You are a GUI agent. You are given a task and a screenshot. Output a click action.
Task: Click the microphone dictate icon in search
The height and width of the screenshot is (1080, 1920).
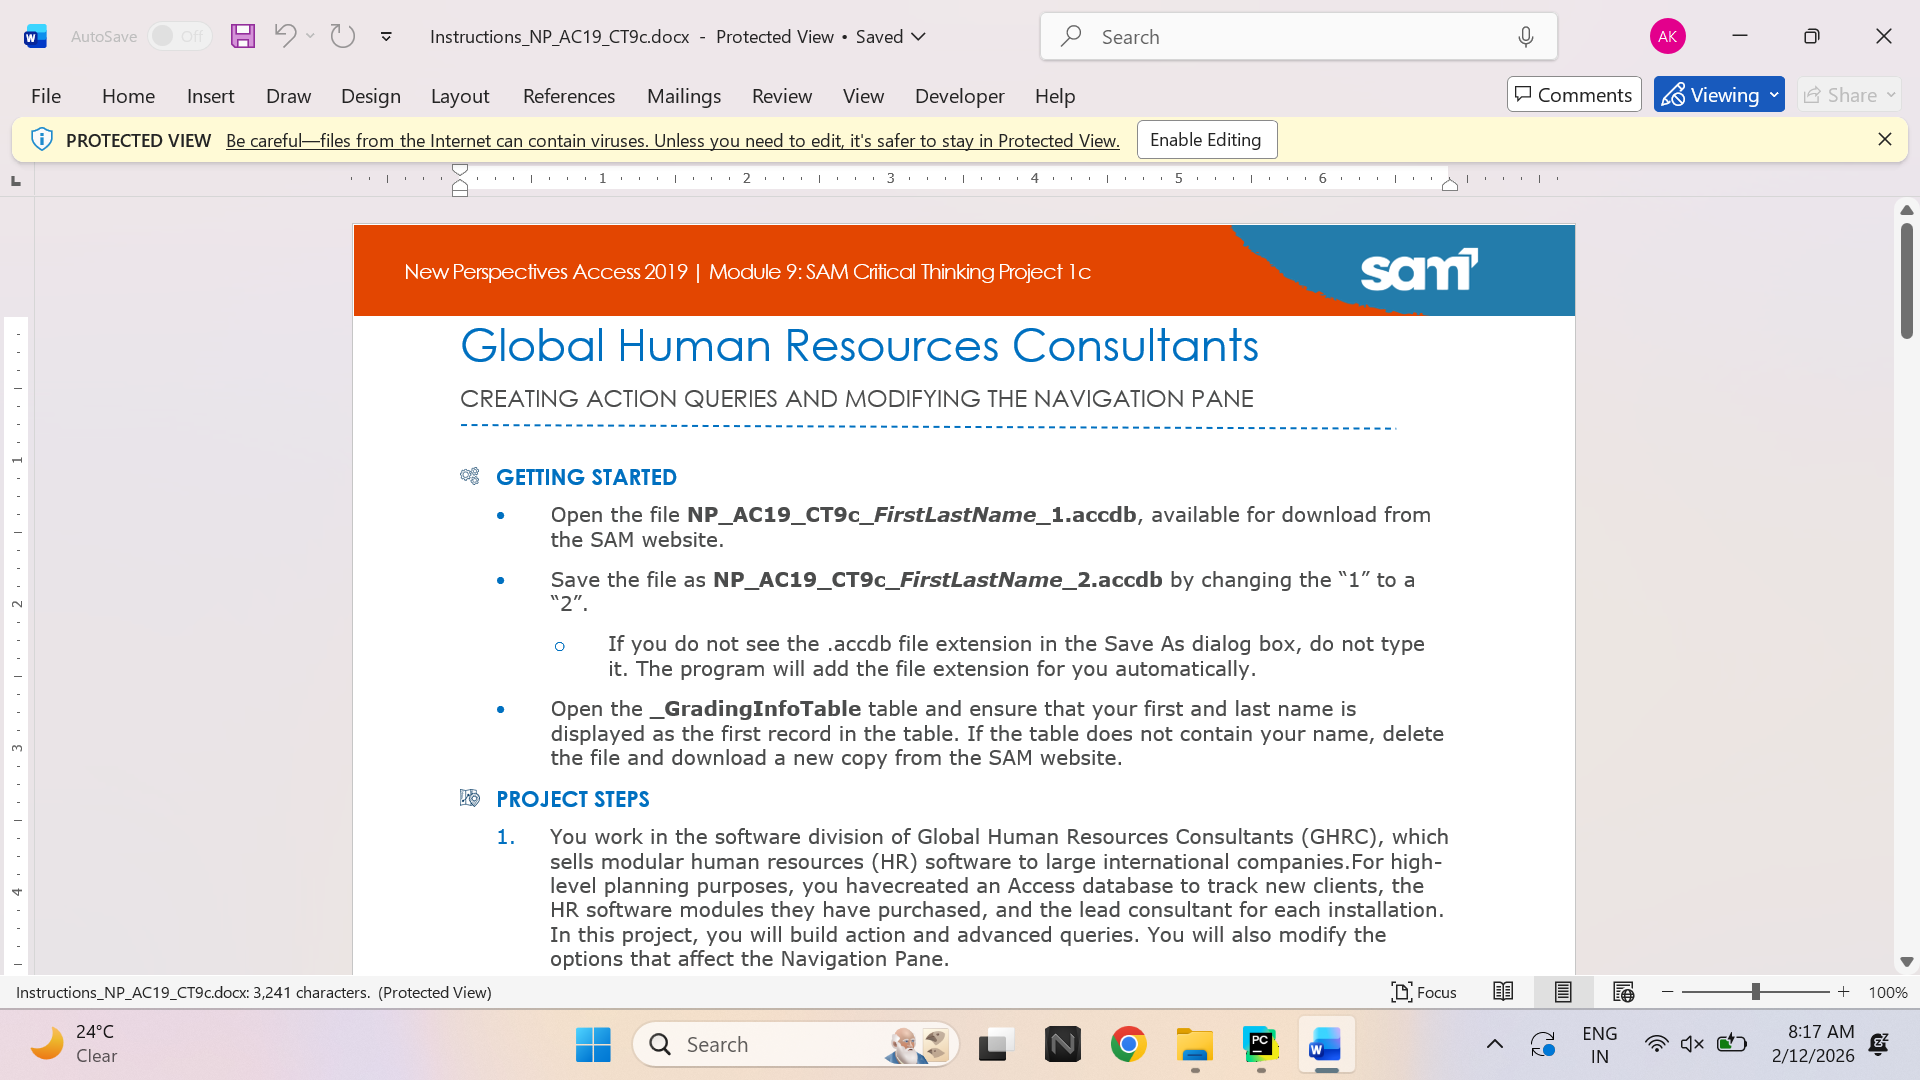point(1526,37)
